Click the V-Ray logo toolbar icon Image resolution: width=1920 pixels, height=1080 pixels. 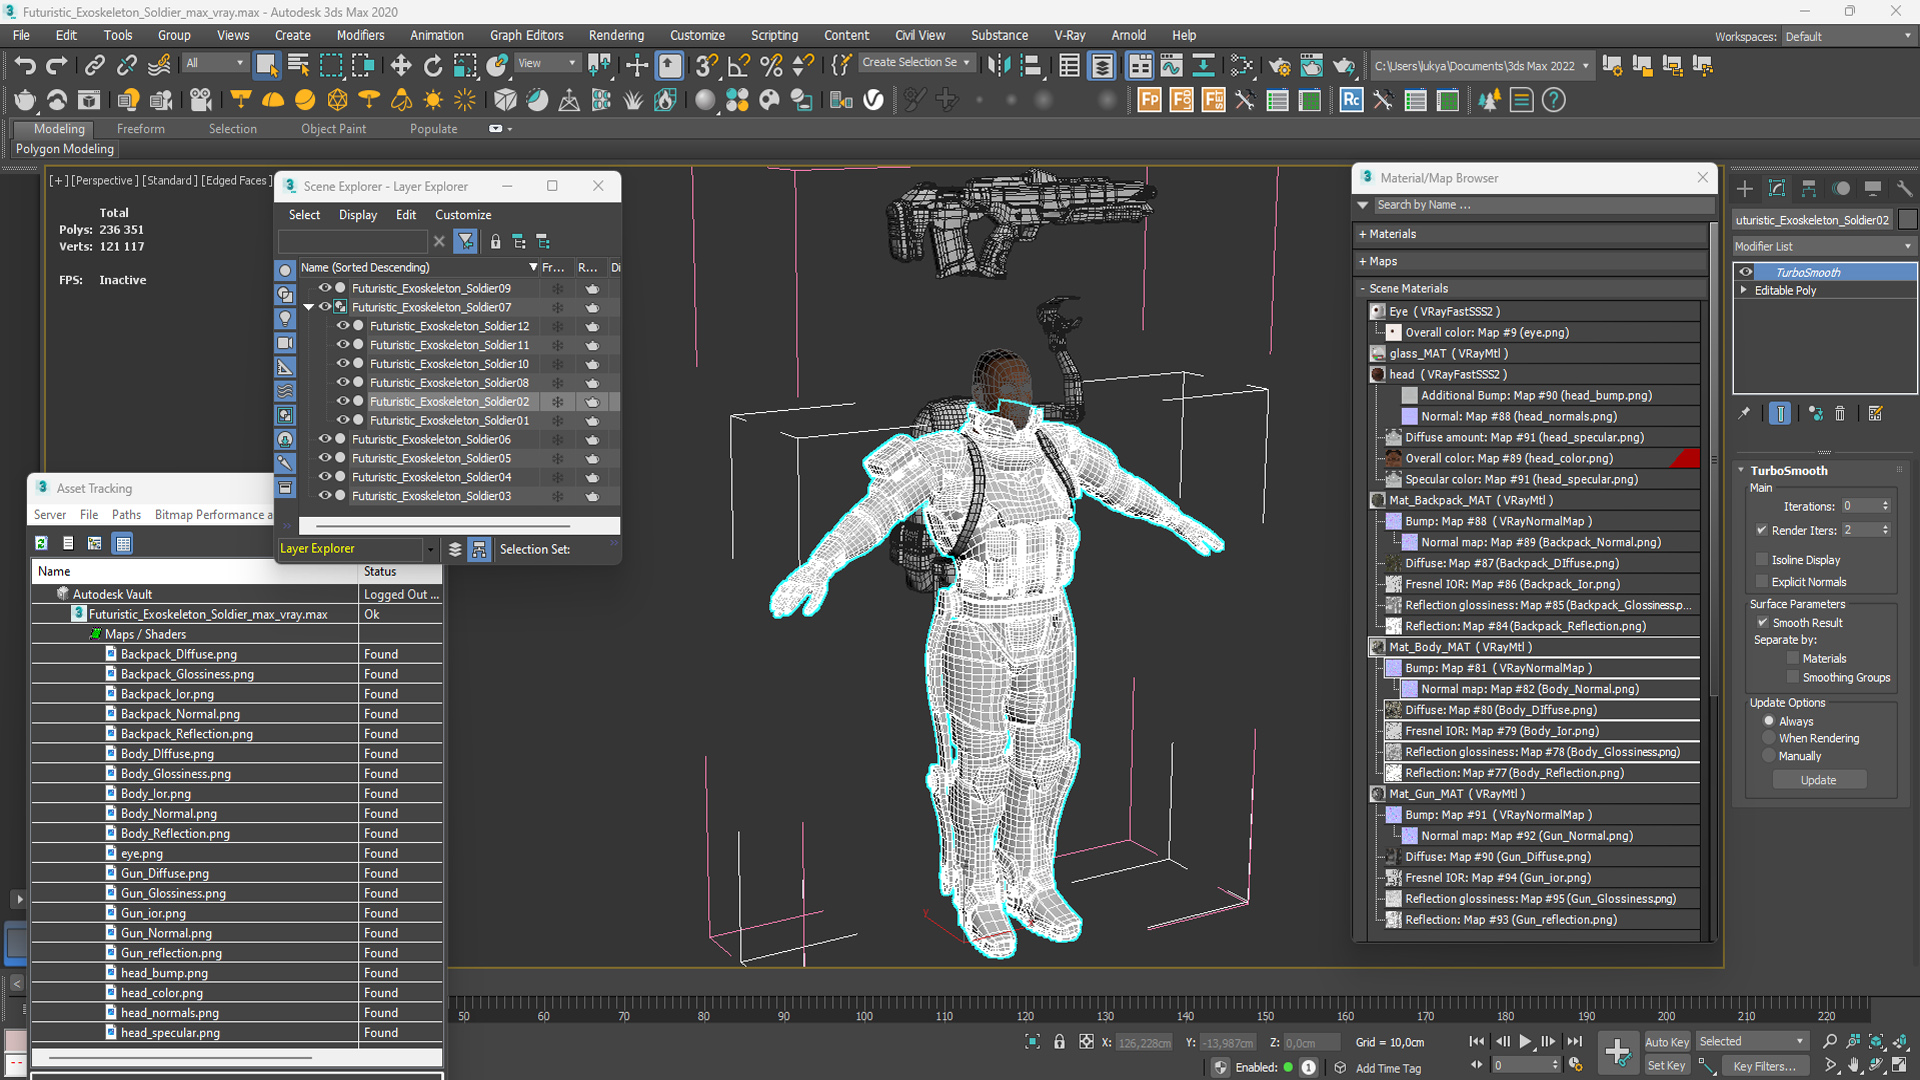tap(873, 100)
